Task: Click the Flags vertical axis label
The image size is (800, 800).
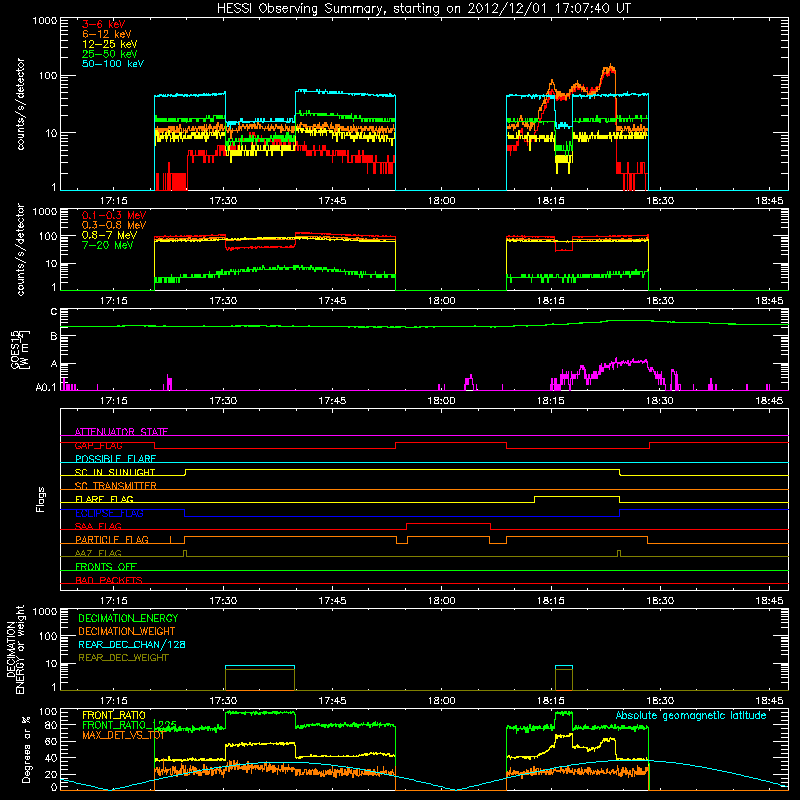Action: (41, 499)
